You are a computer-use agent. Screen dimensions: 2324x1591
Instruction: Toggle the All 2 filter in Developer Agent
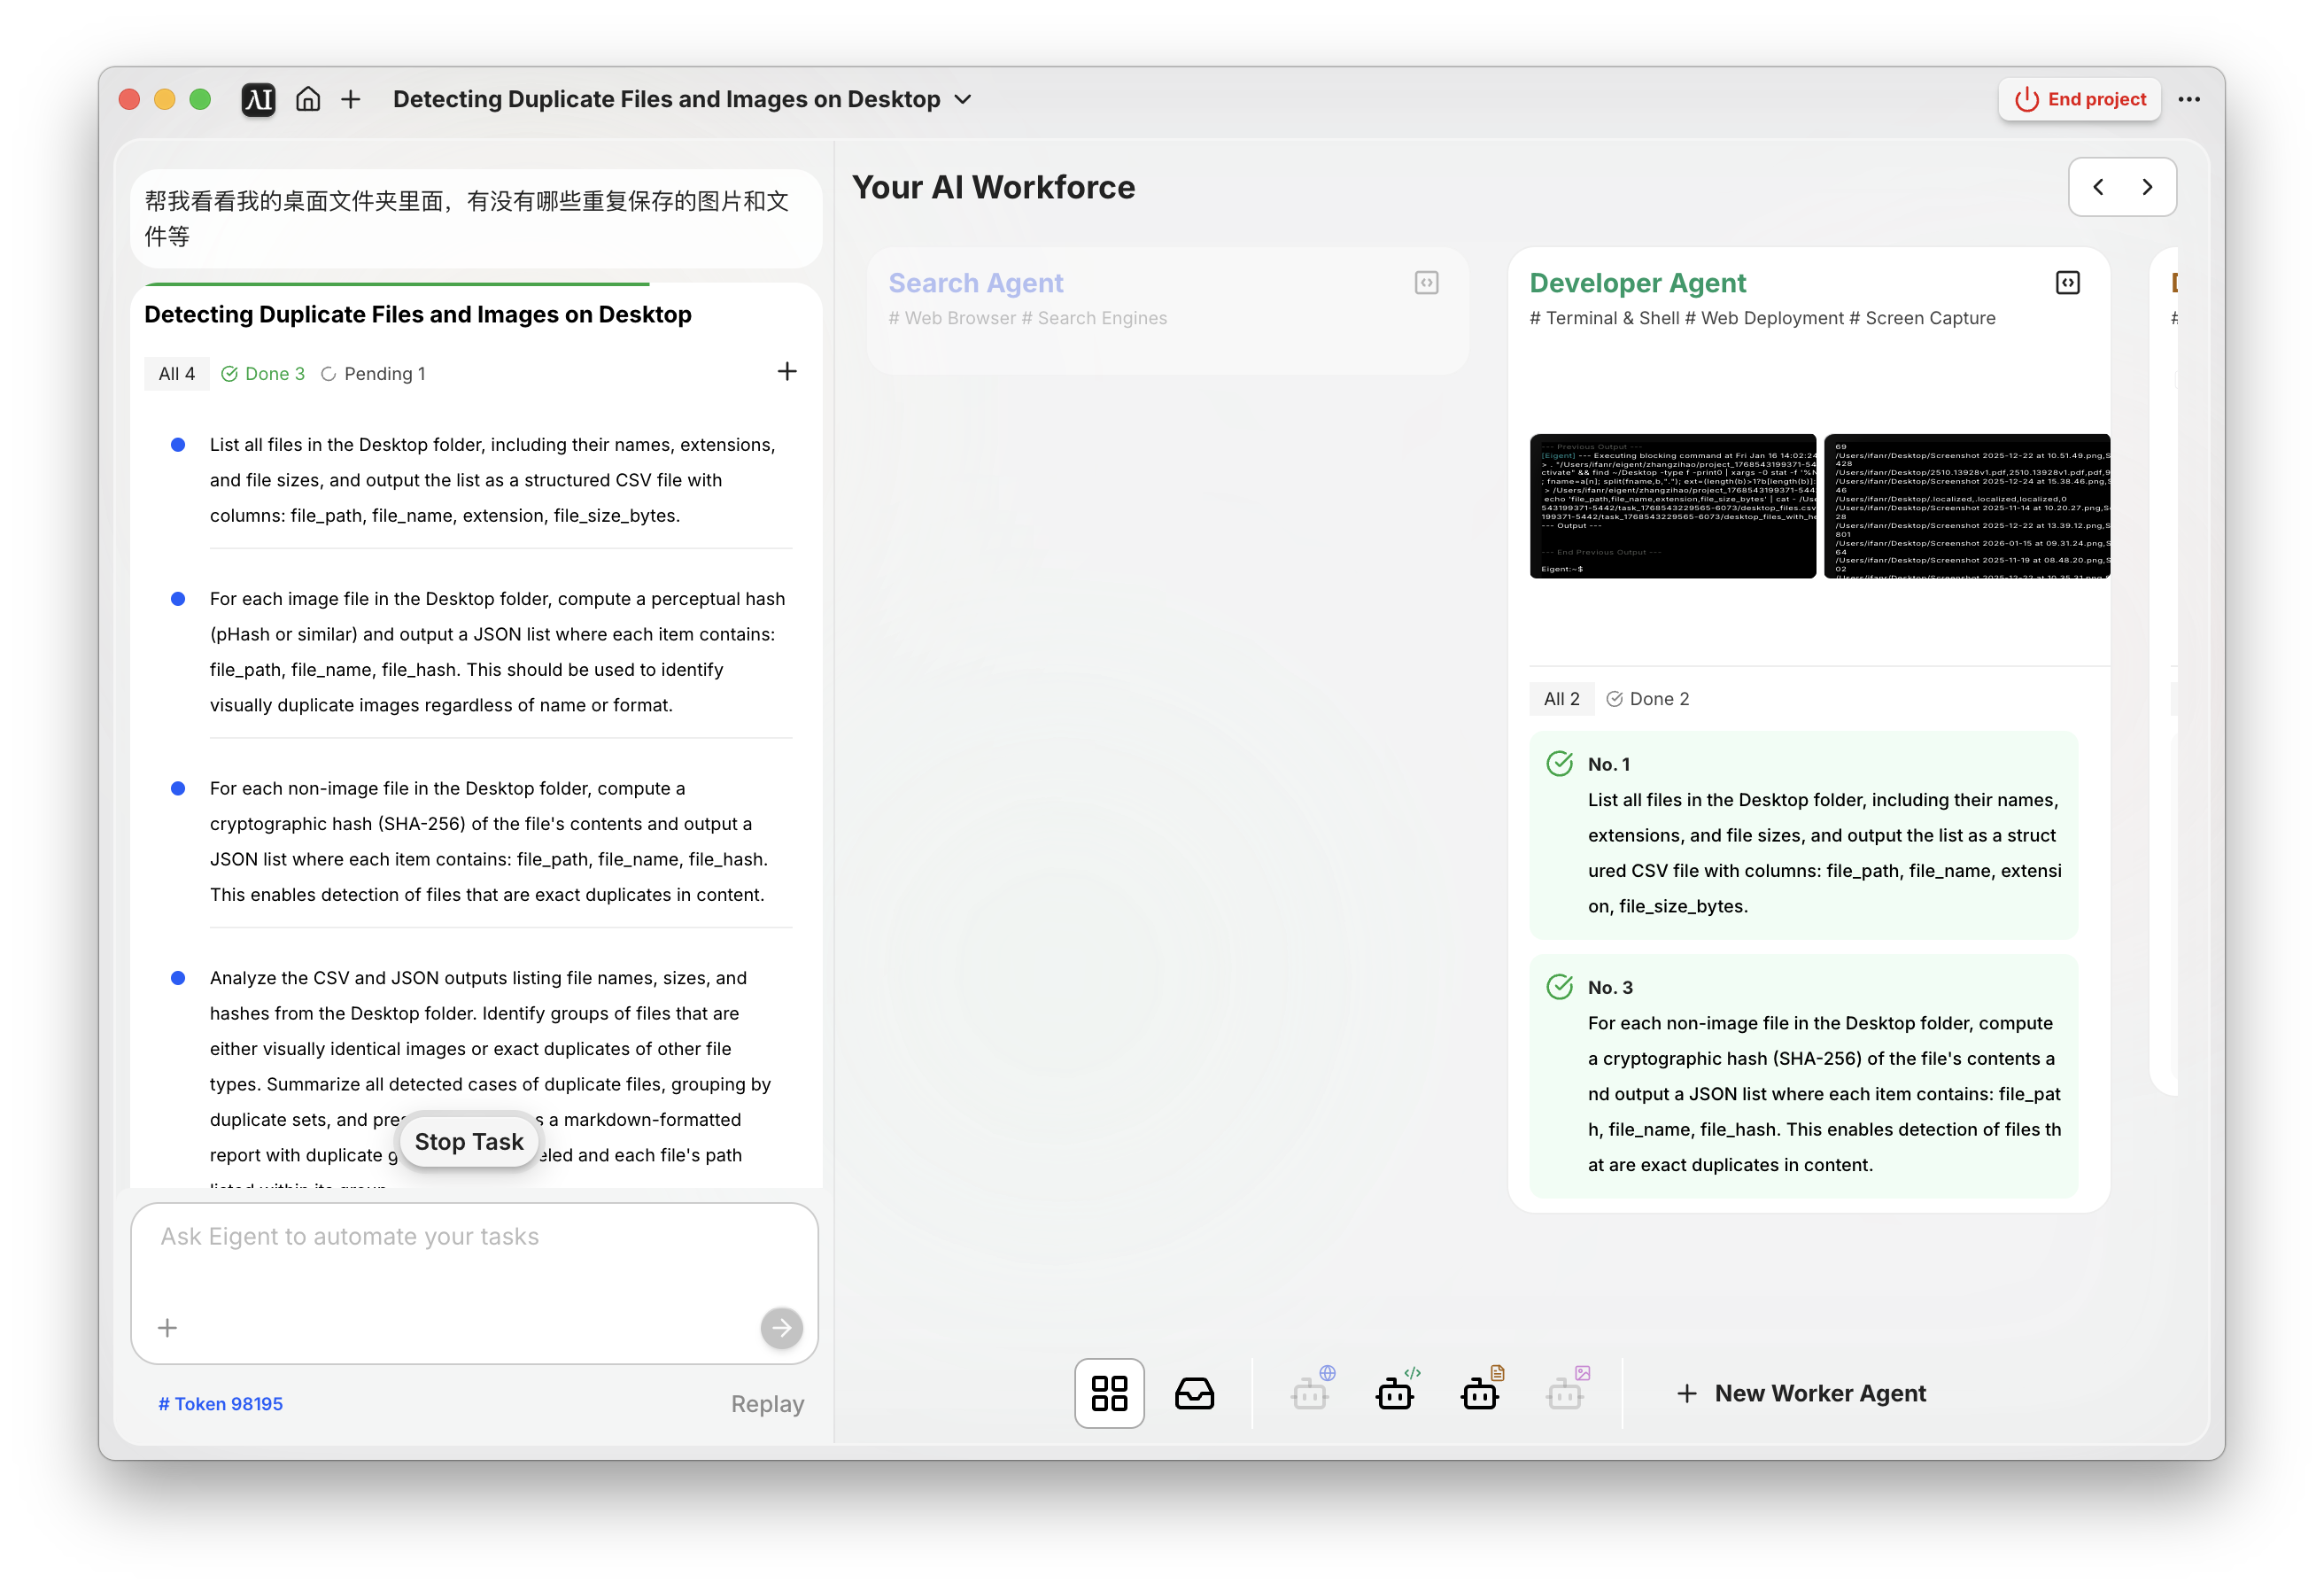[x=1561, y=699]
